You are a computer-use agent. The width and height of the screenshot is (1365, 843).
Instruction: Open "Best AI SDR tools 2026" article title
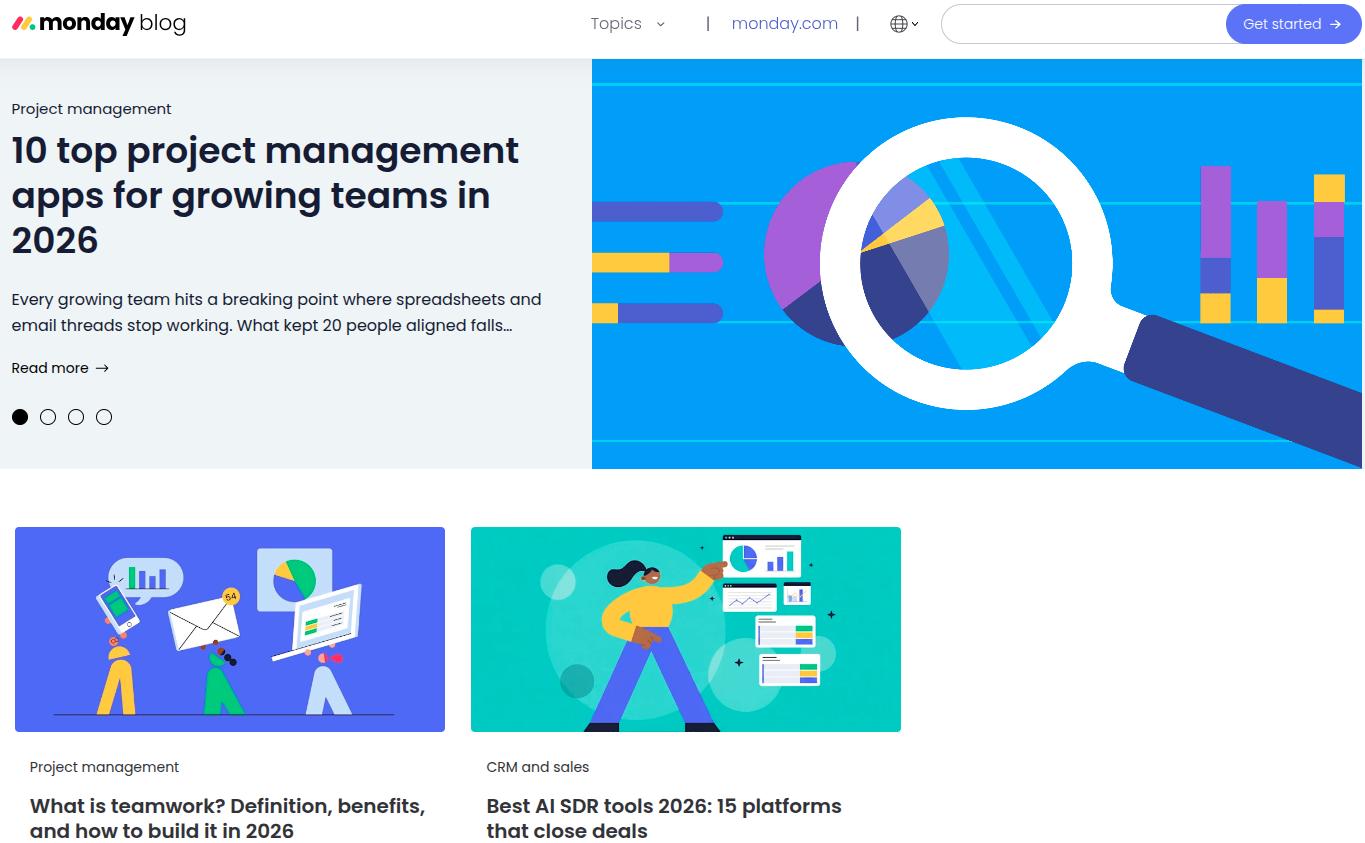coord(664,818)
